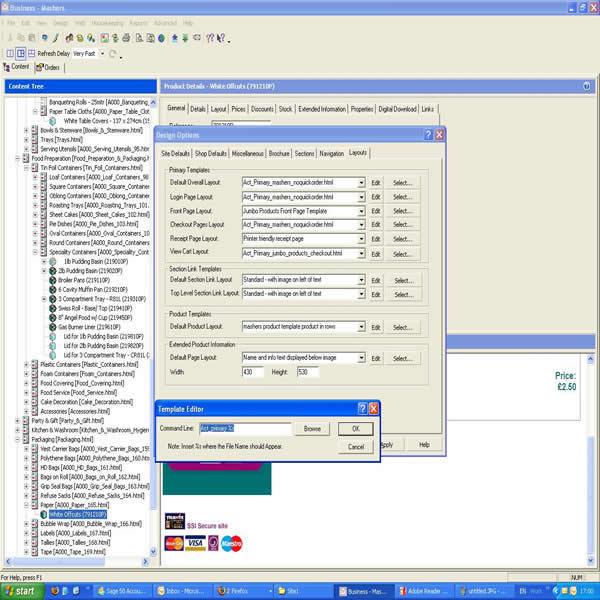Click the green down arrow toolbar icon

pos(185,38)
